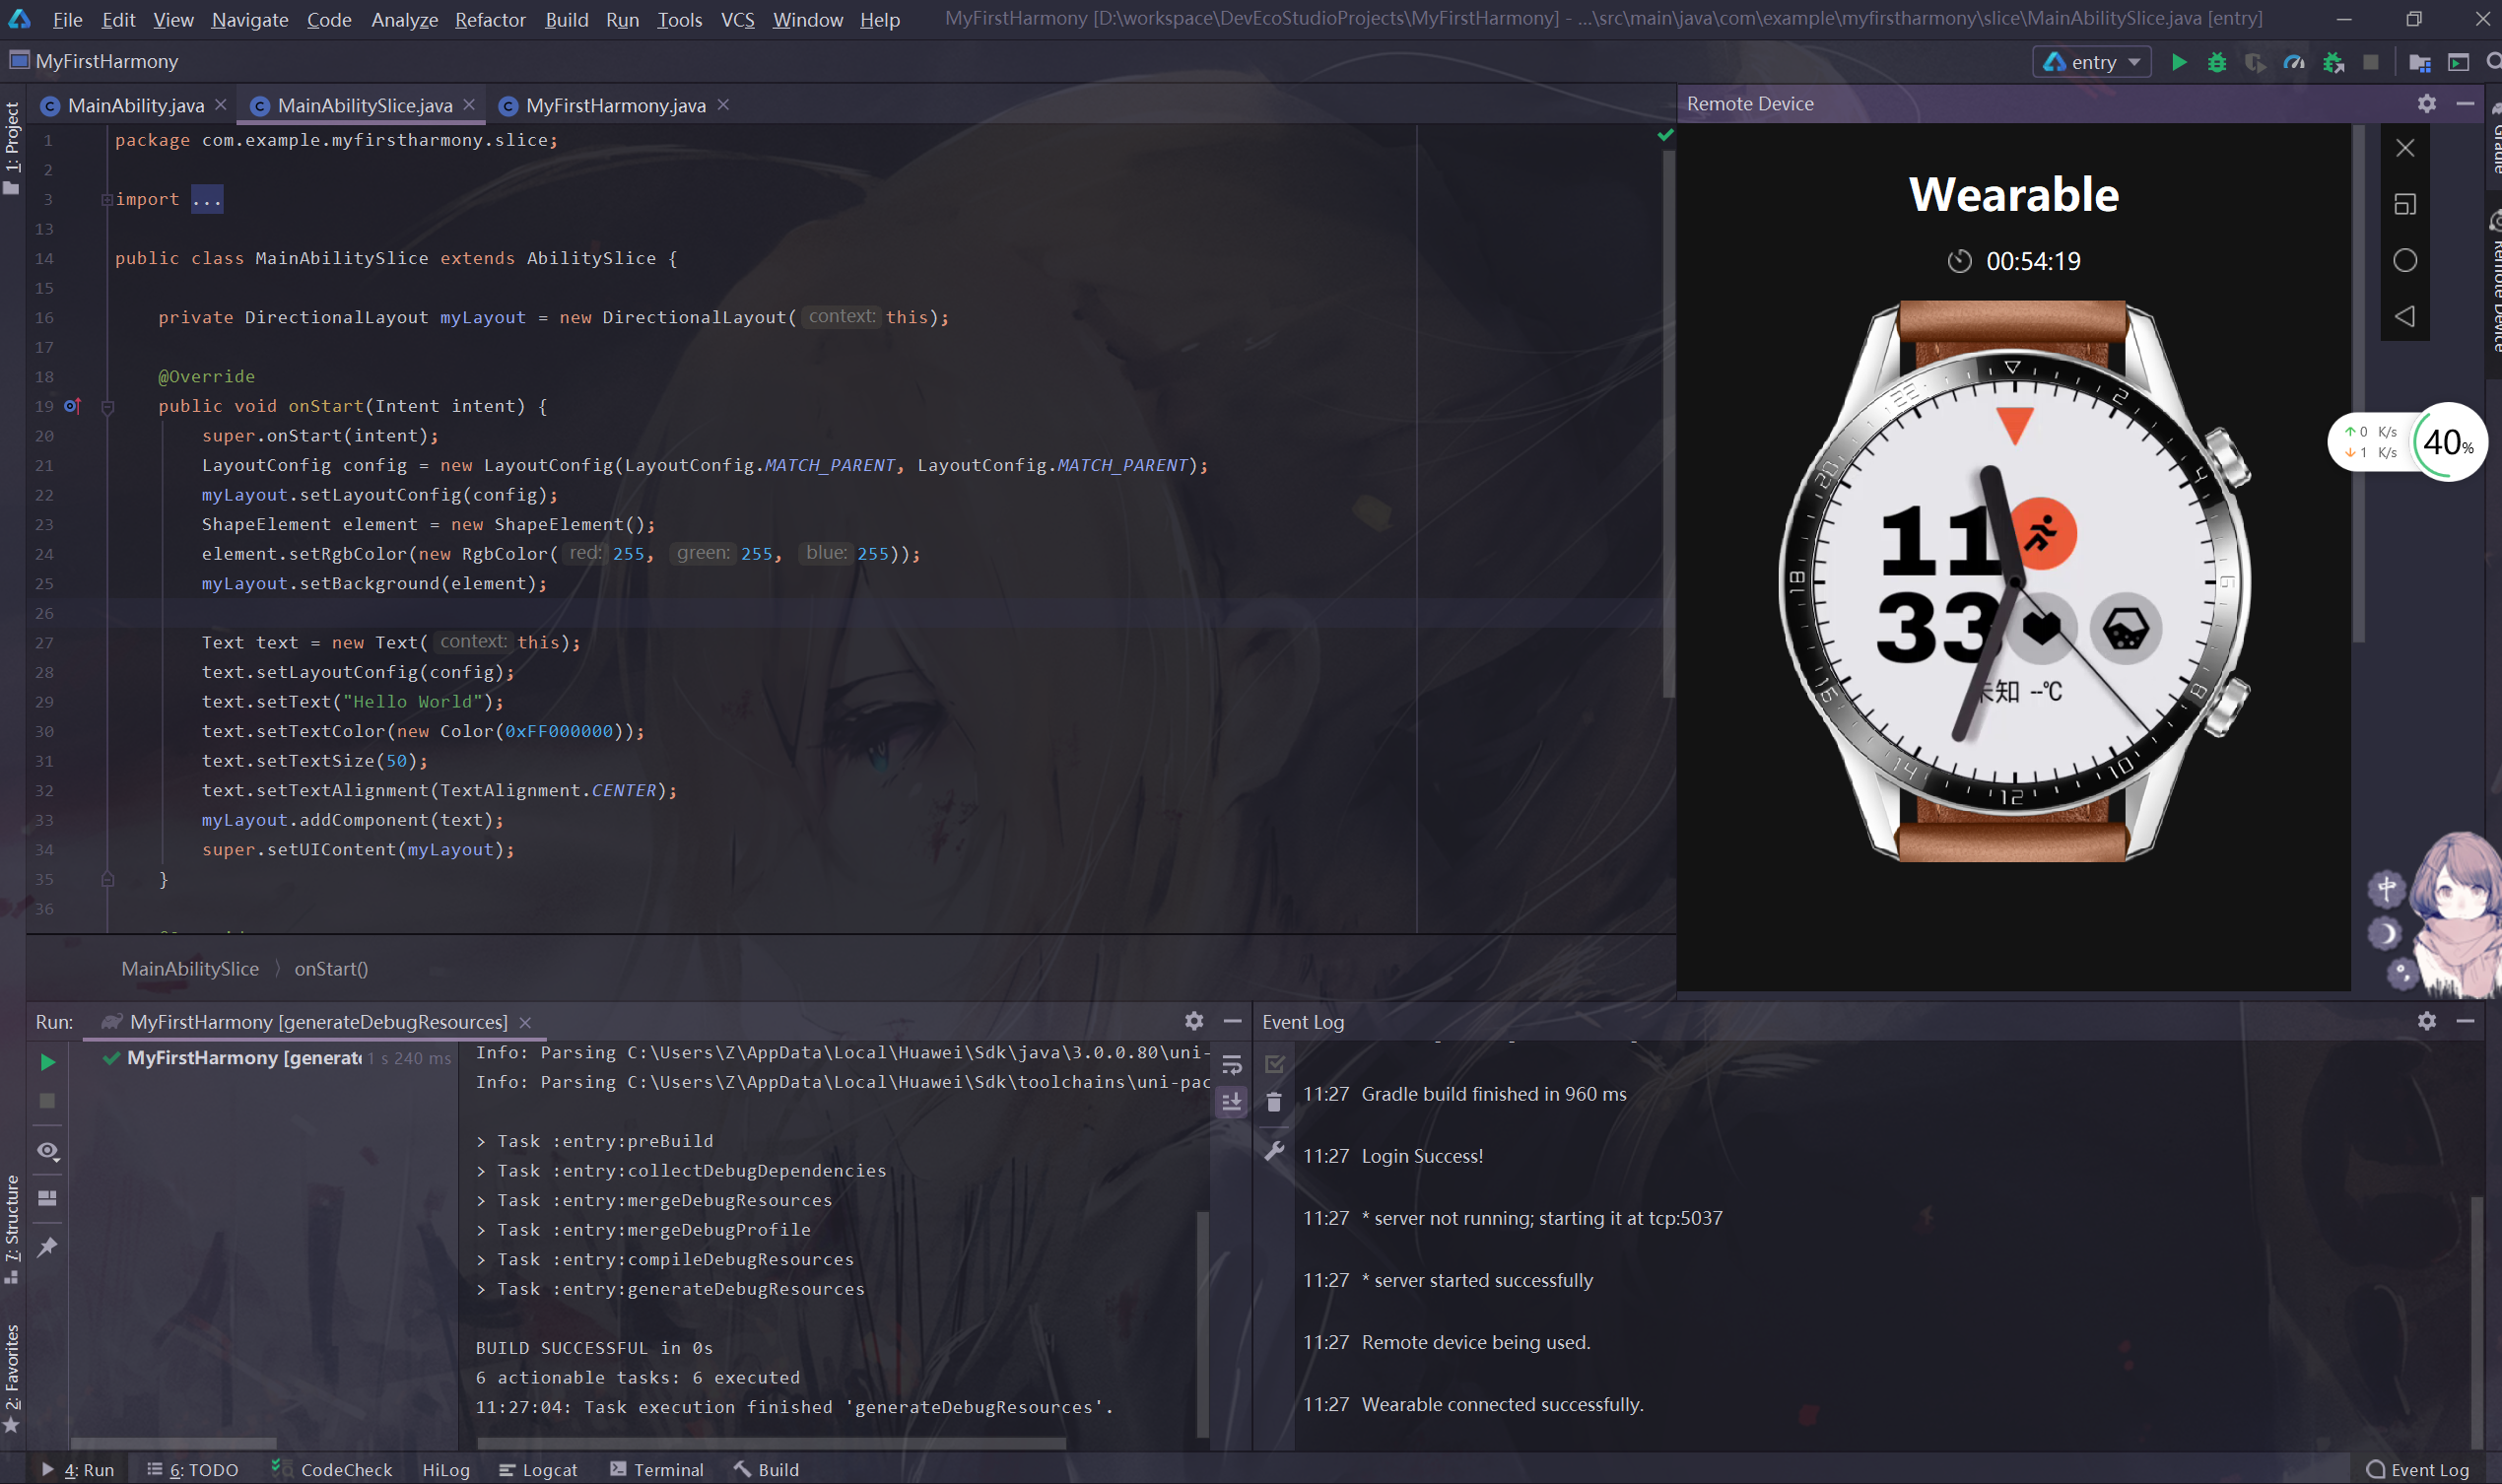This screenshot has height=1484, width=2502.
Task: Open the profiler gauge icon
Action: (2294, 62)
